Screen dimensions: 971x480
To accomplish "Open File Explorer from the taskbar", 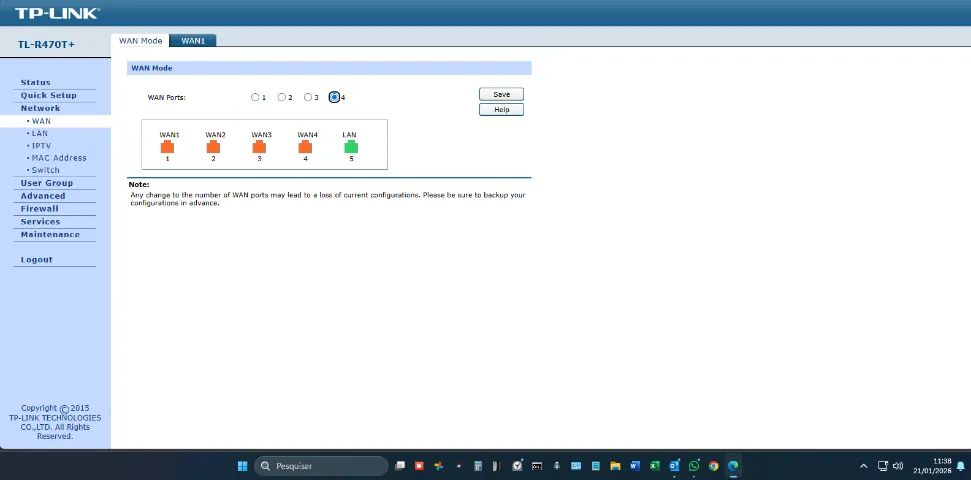I will click(x=615, y=466).
